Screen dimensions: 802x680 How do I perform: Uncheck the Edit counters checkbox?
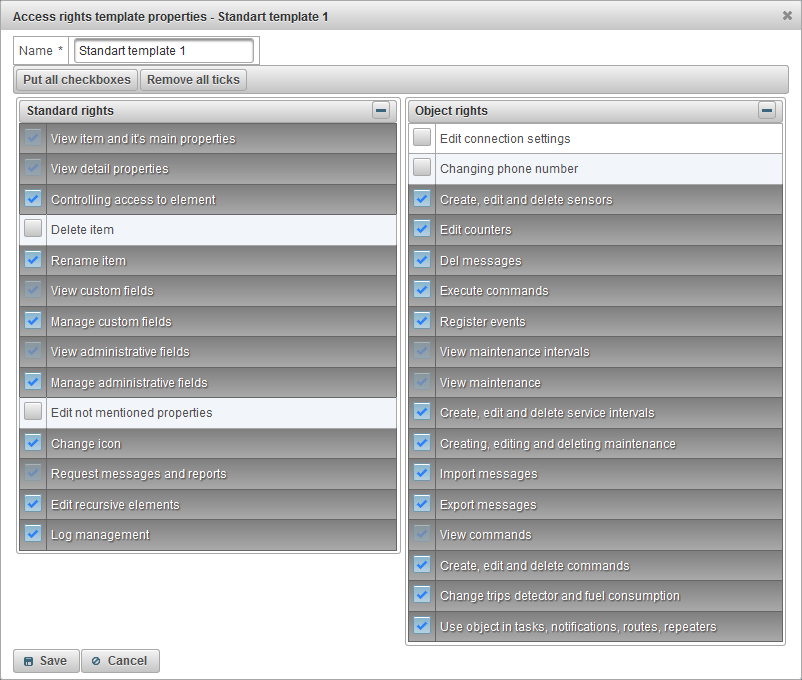pos(422,229)
